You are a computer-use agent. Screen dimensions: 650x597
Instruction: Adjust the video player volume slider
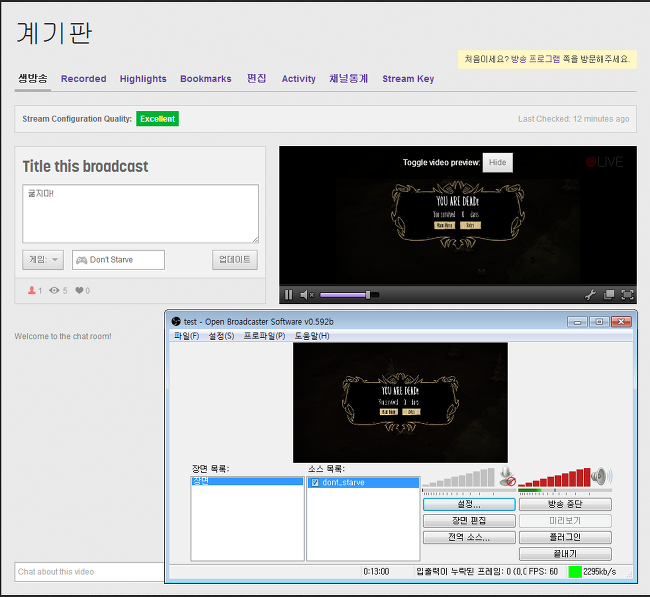345,295
